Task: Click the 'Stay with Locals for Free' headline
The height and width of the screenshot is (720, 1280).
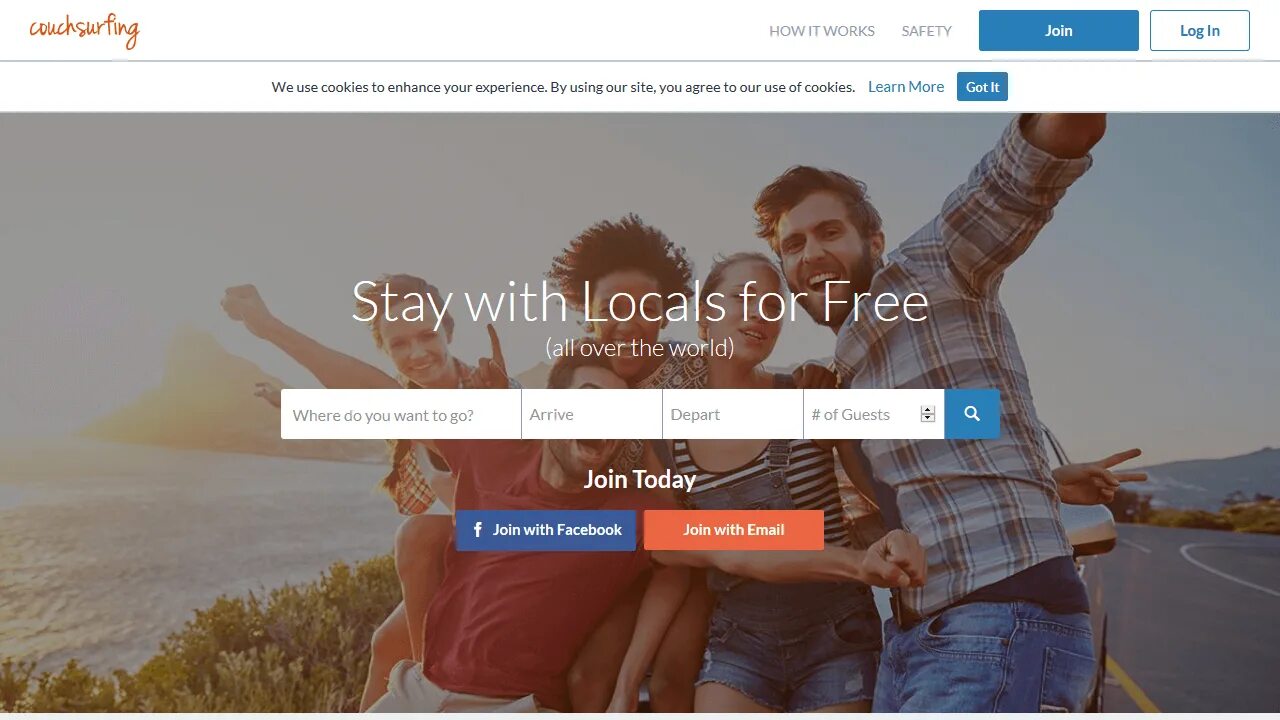Action: click(640, 301)
